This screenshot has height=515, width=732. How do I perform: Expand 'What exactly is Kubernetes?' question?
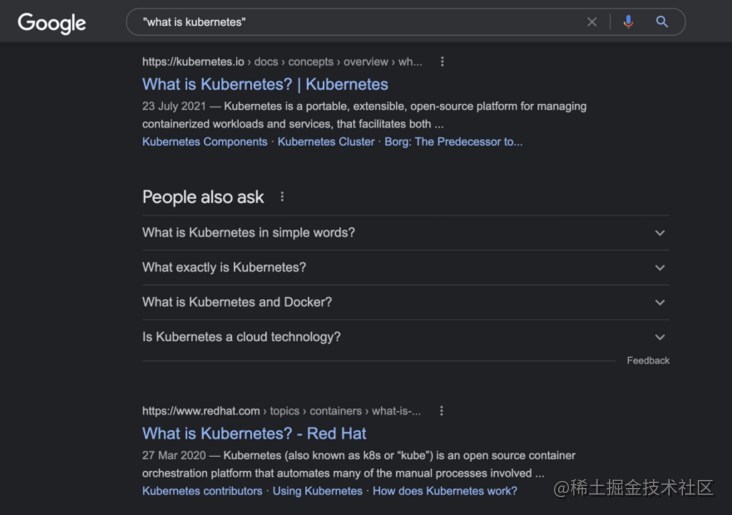tap(406, 268)
